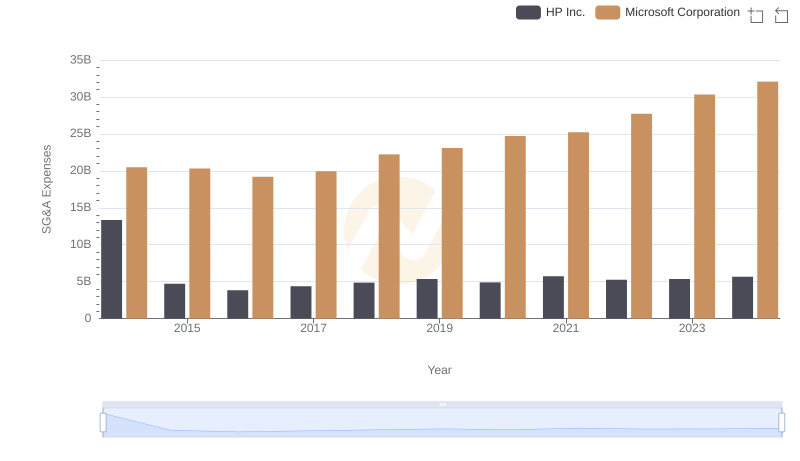
Task: Select the HP Inc. bar for 2017
Action: click(301, 302)
